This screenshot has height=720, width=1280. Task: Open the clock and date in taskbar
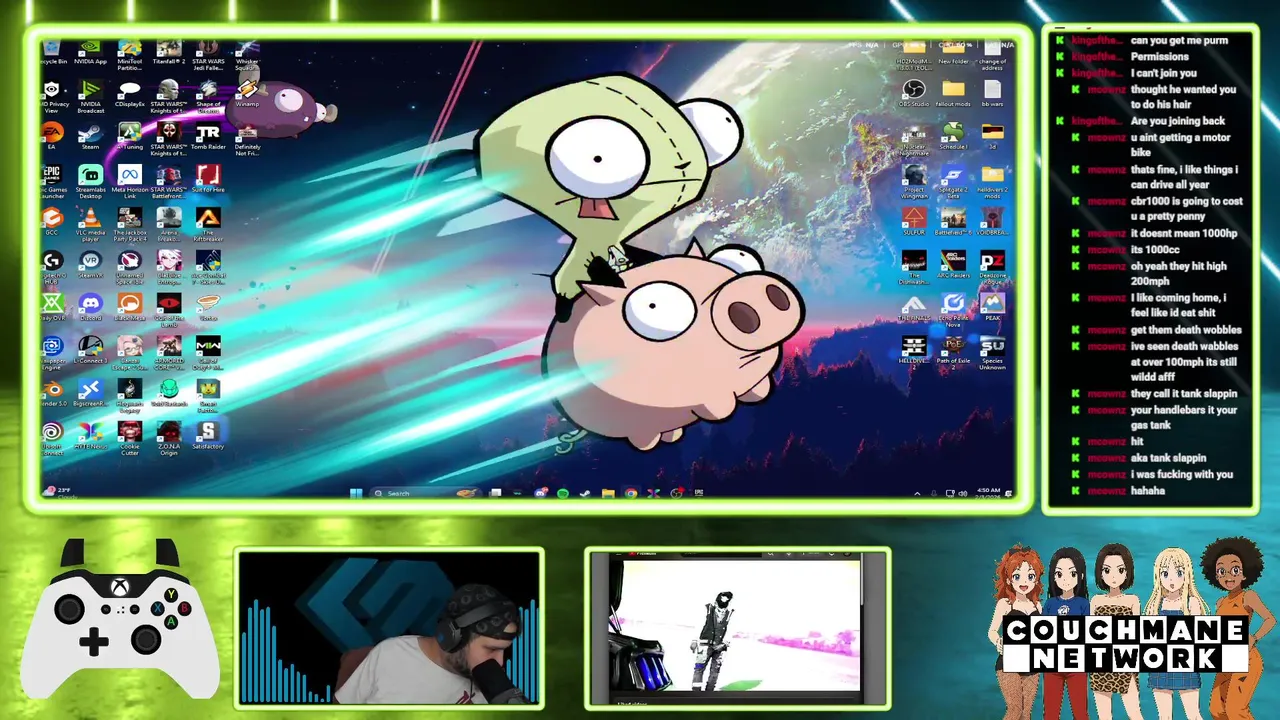pyautogui.click(x=988, y=493)
